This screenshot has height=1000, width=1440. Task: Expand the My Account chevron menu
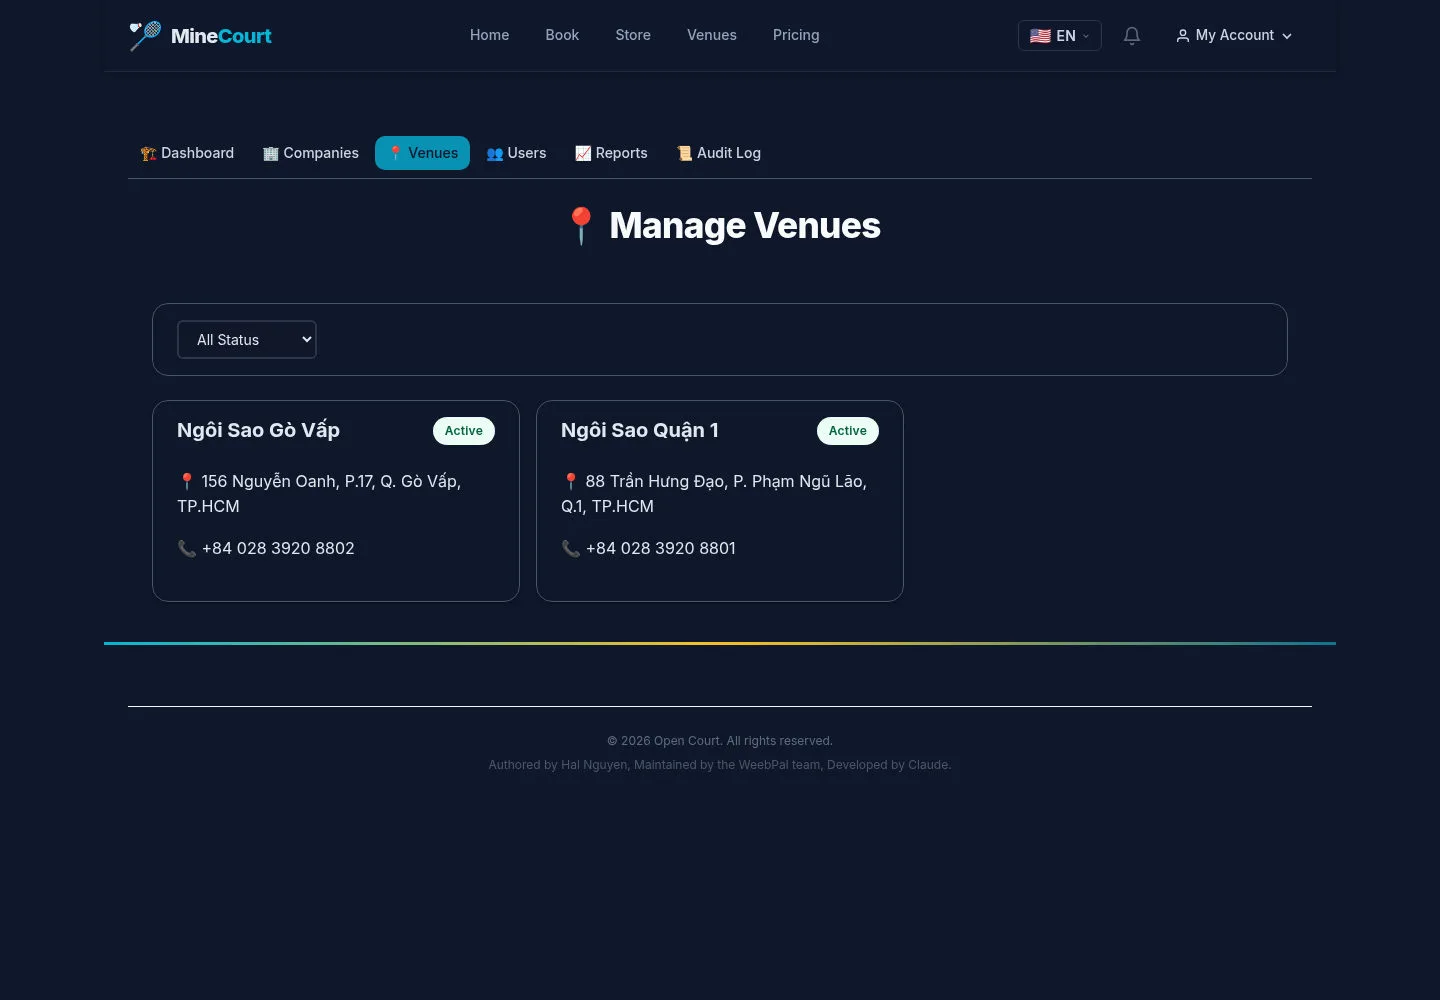(x=1287, y=36)
